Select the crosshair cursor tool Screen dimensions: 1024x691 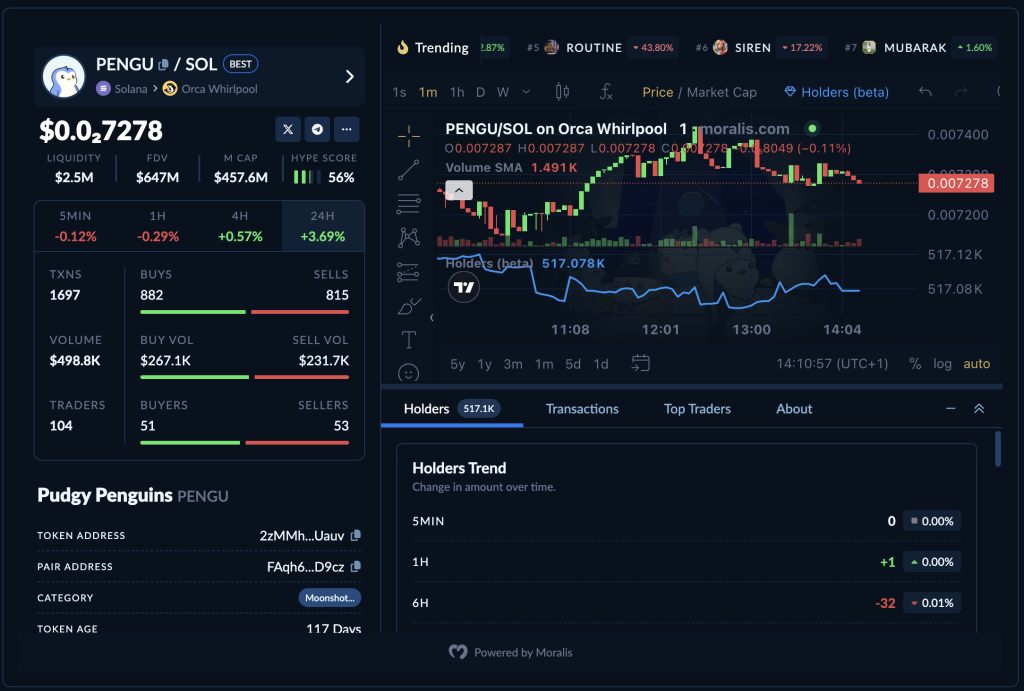click(x=409, y=136)
